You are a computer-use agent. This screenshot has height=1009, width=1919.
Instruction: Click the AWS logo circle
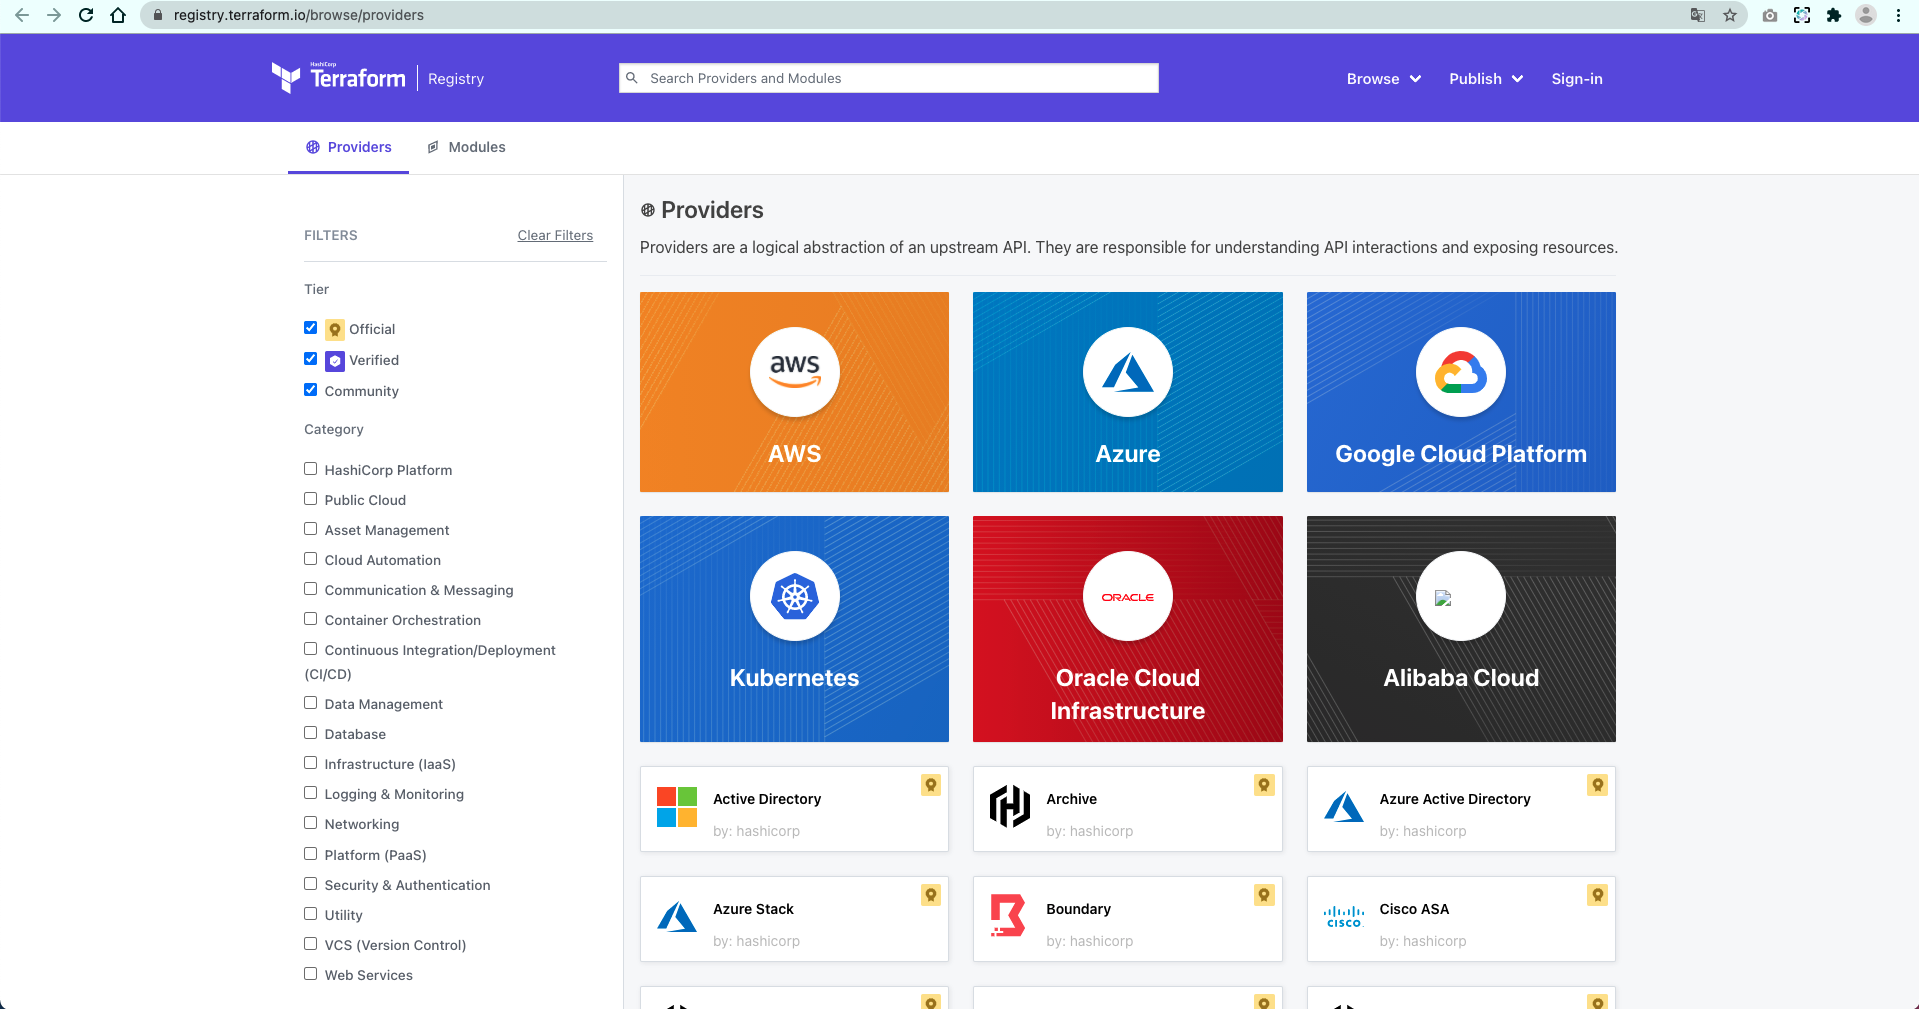tap(795, 372)
